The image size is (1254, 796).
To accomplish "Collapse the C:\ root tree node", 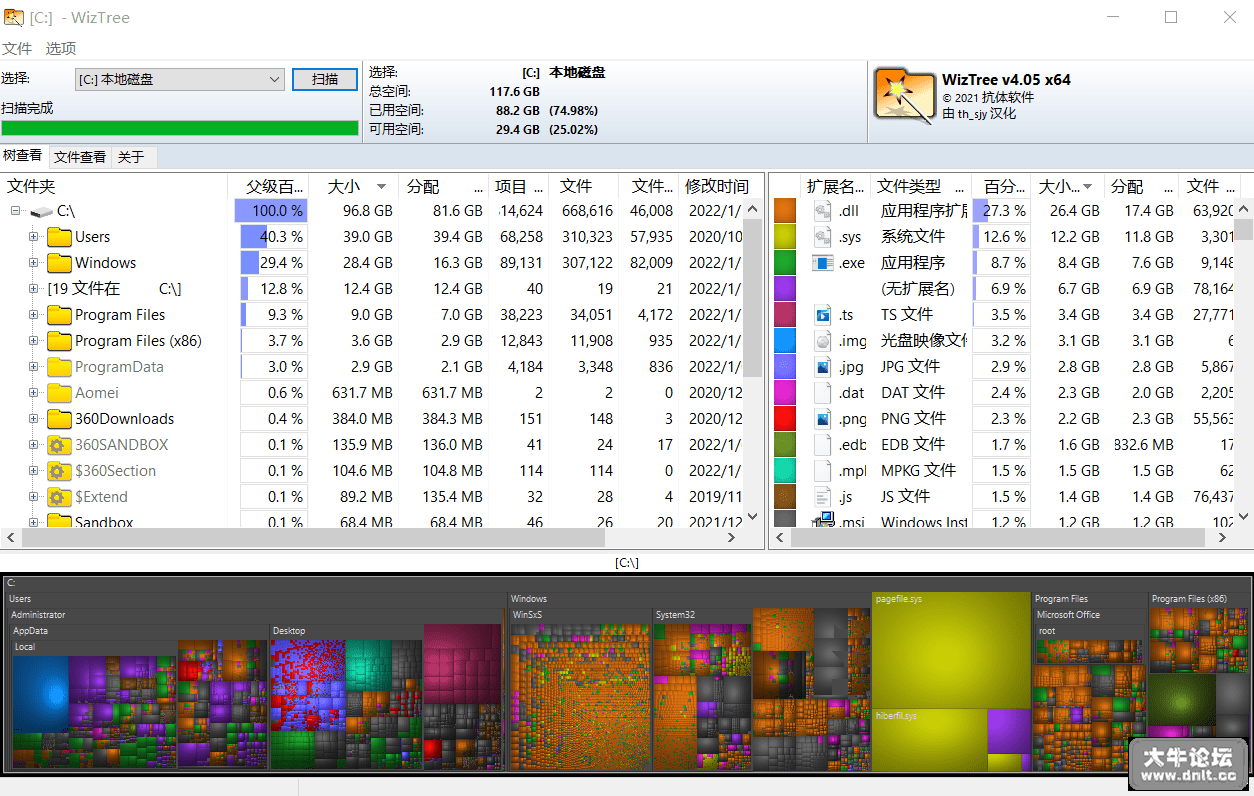I will [16, 211].
